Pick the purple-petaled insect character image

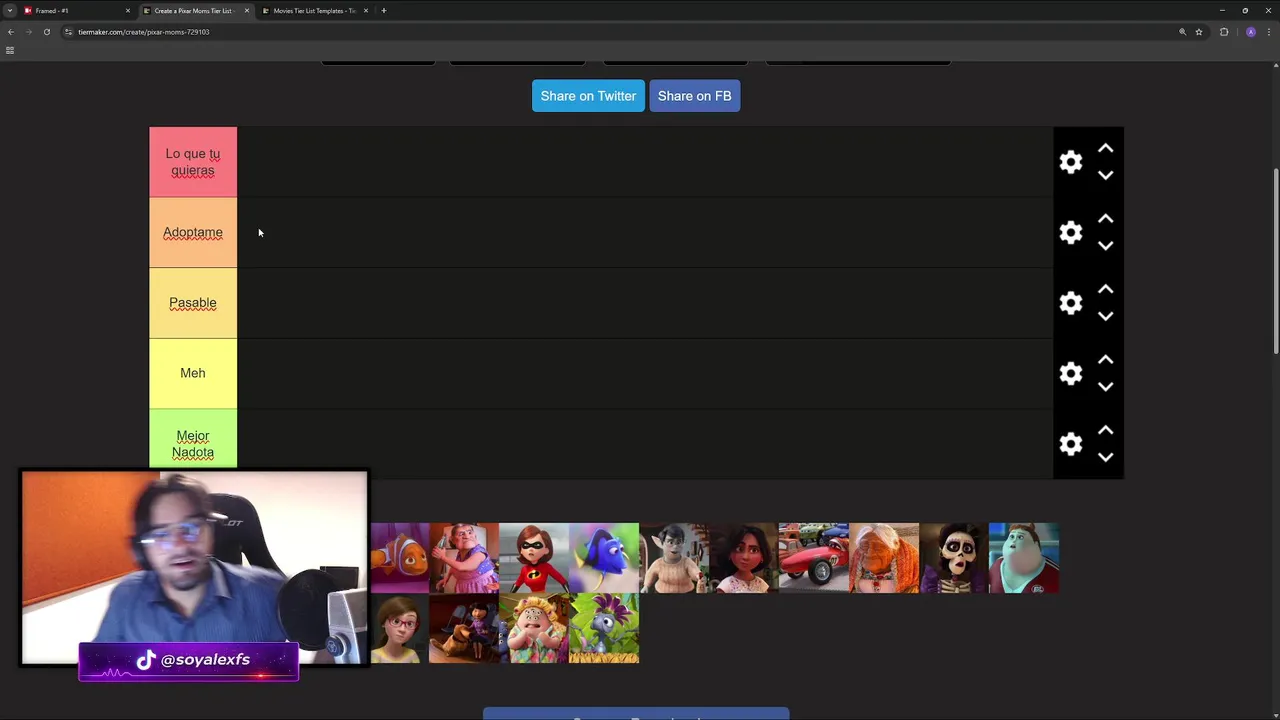[x=604, y=628]
